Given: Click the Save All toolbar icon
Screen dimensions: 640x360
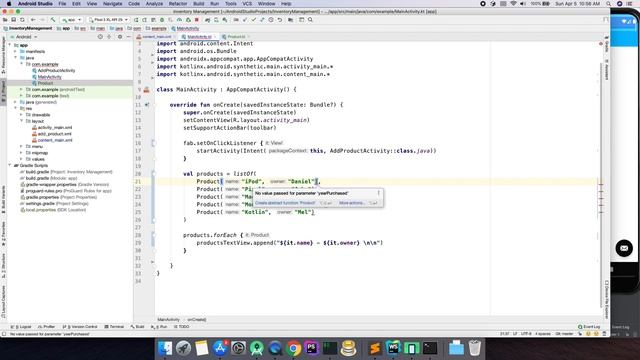Looking at the screenshot, I should [13, 20].
